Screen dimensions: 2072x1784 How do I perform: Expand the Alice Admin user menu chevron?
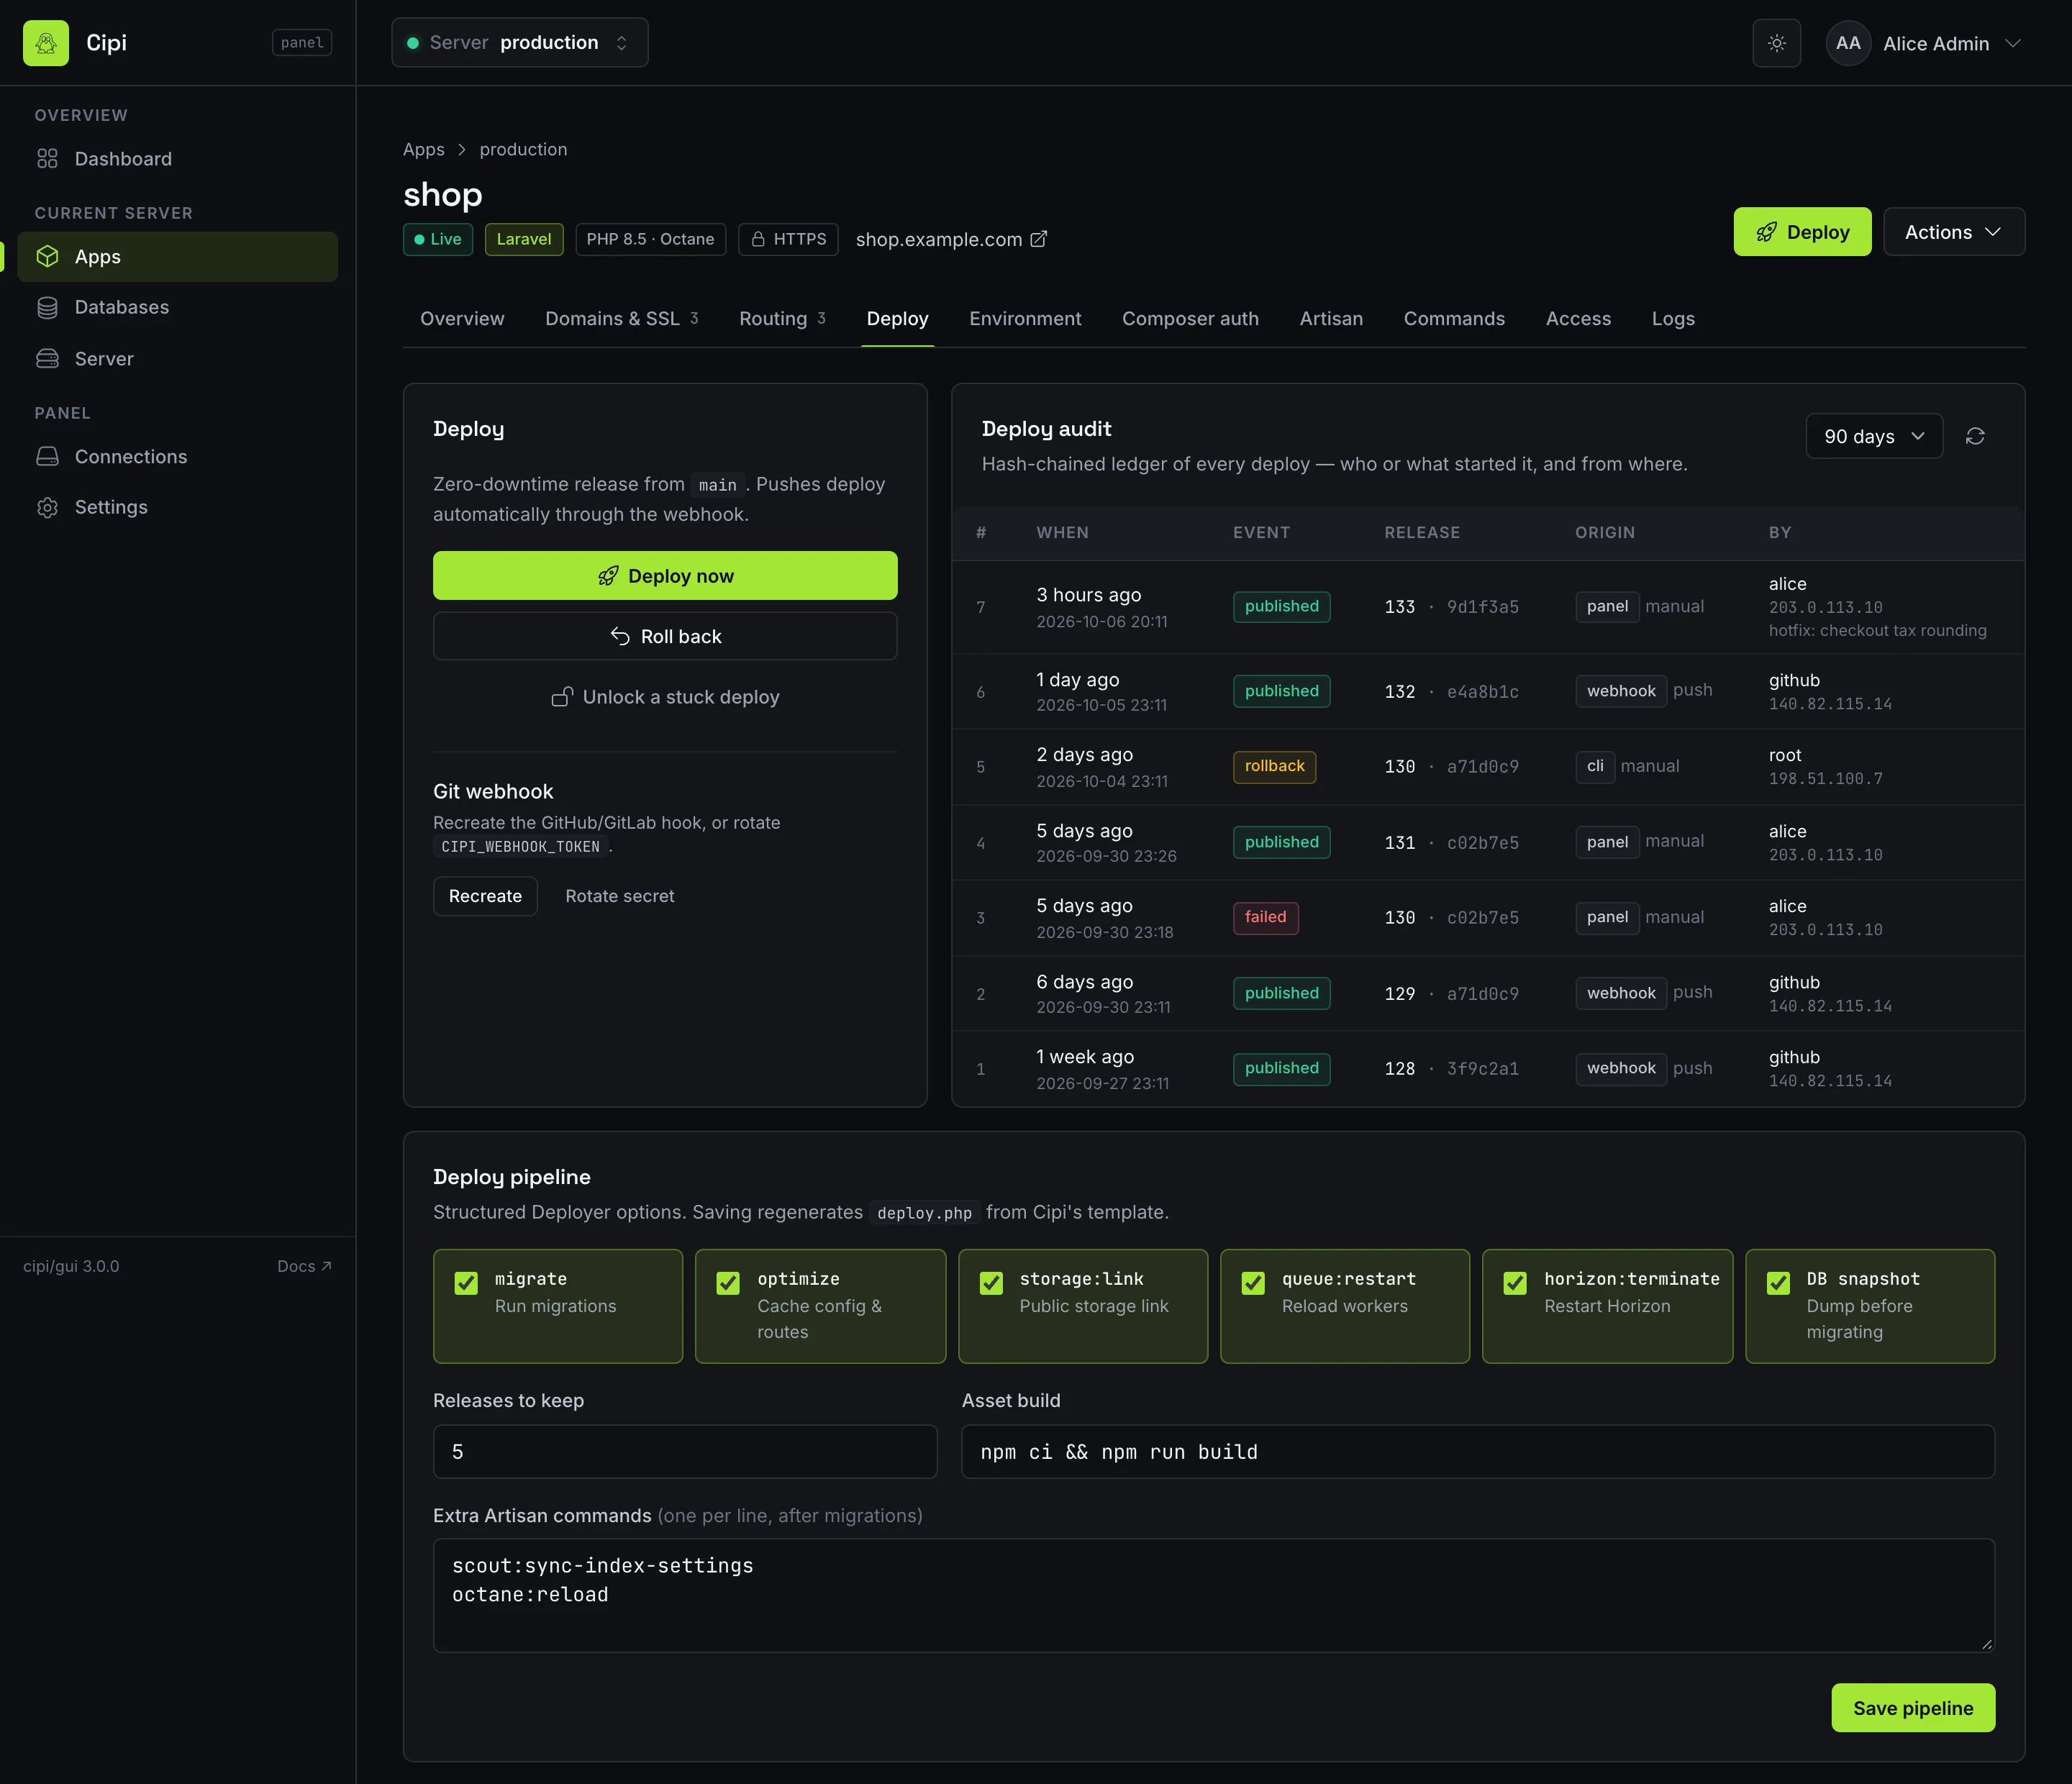pyautogui.click(x=2013, y=43)
